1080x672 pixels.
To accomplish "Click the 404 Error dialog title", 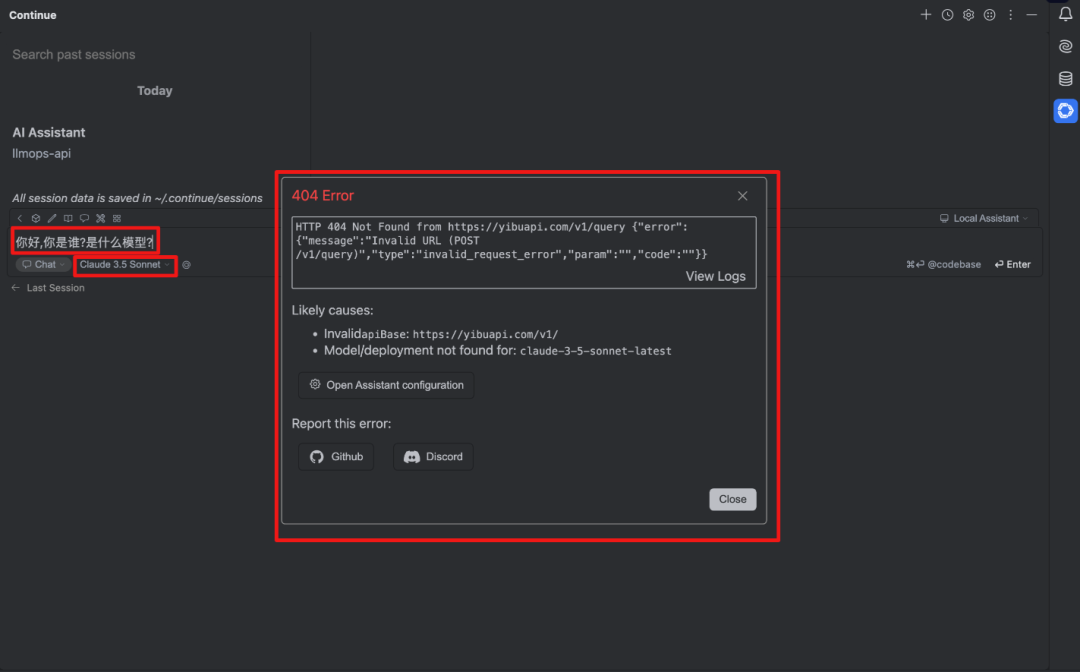I will click(322, 196).
